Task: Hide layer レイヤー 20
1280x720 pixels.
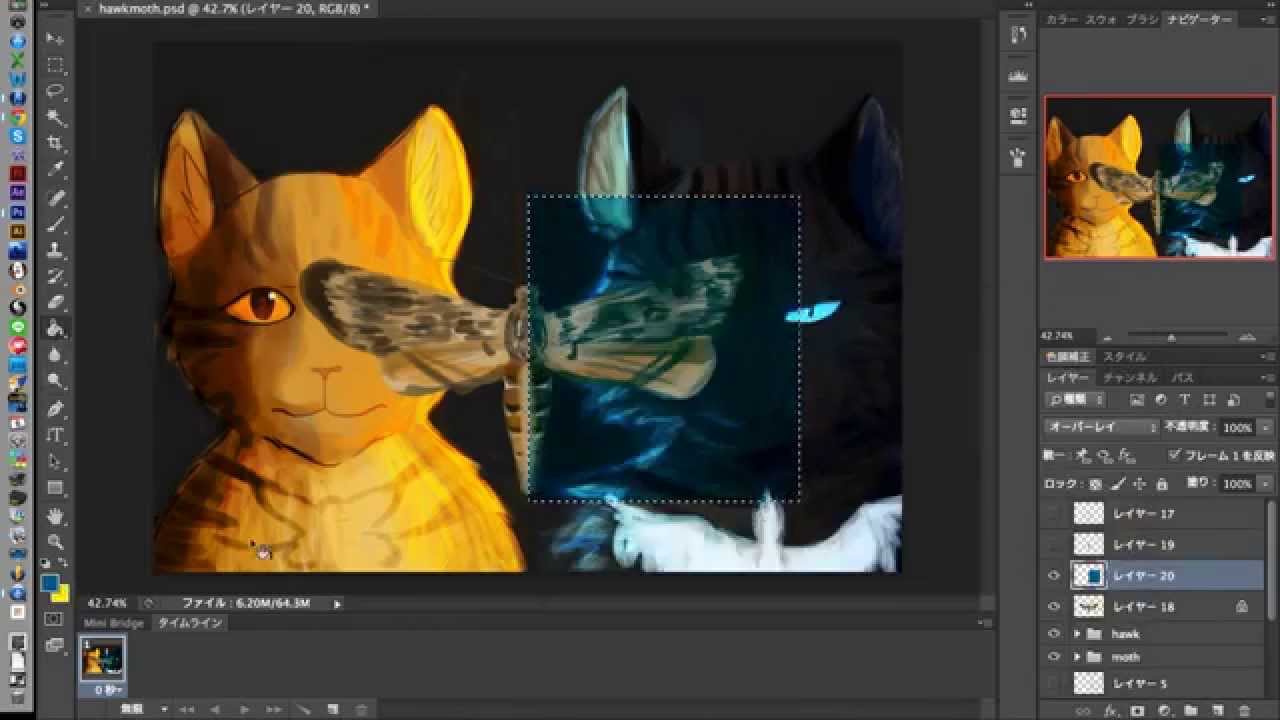Action: 1053,576
